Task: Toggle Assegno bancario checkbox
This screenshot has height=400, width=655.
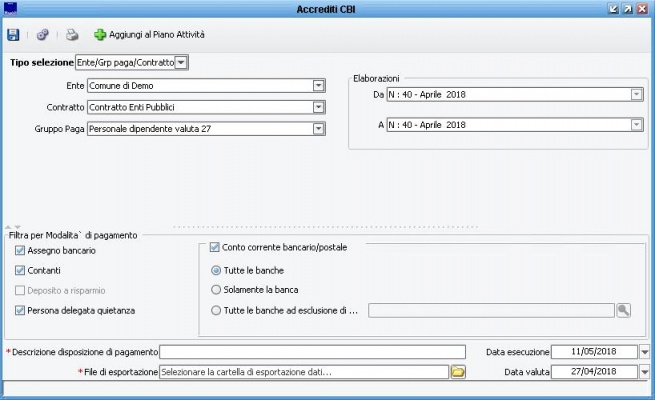Action: tap(20, 251)
